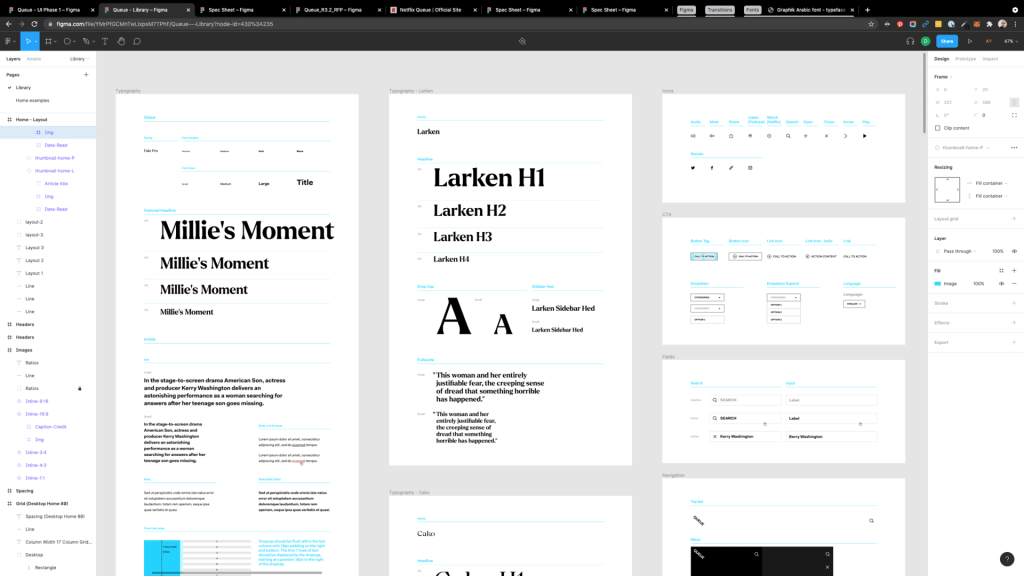Select the Comment tool
1024x576 pixels.
137,41
